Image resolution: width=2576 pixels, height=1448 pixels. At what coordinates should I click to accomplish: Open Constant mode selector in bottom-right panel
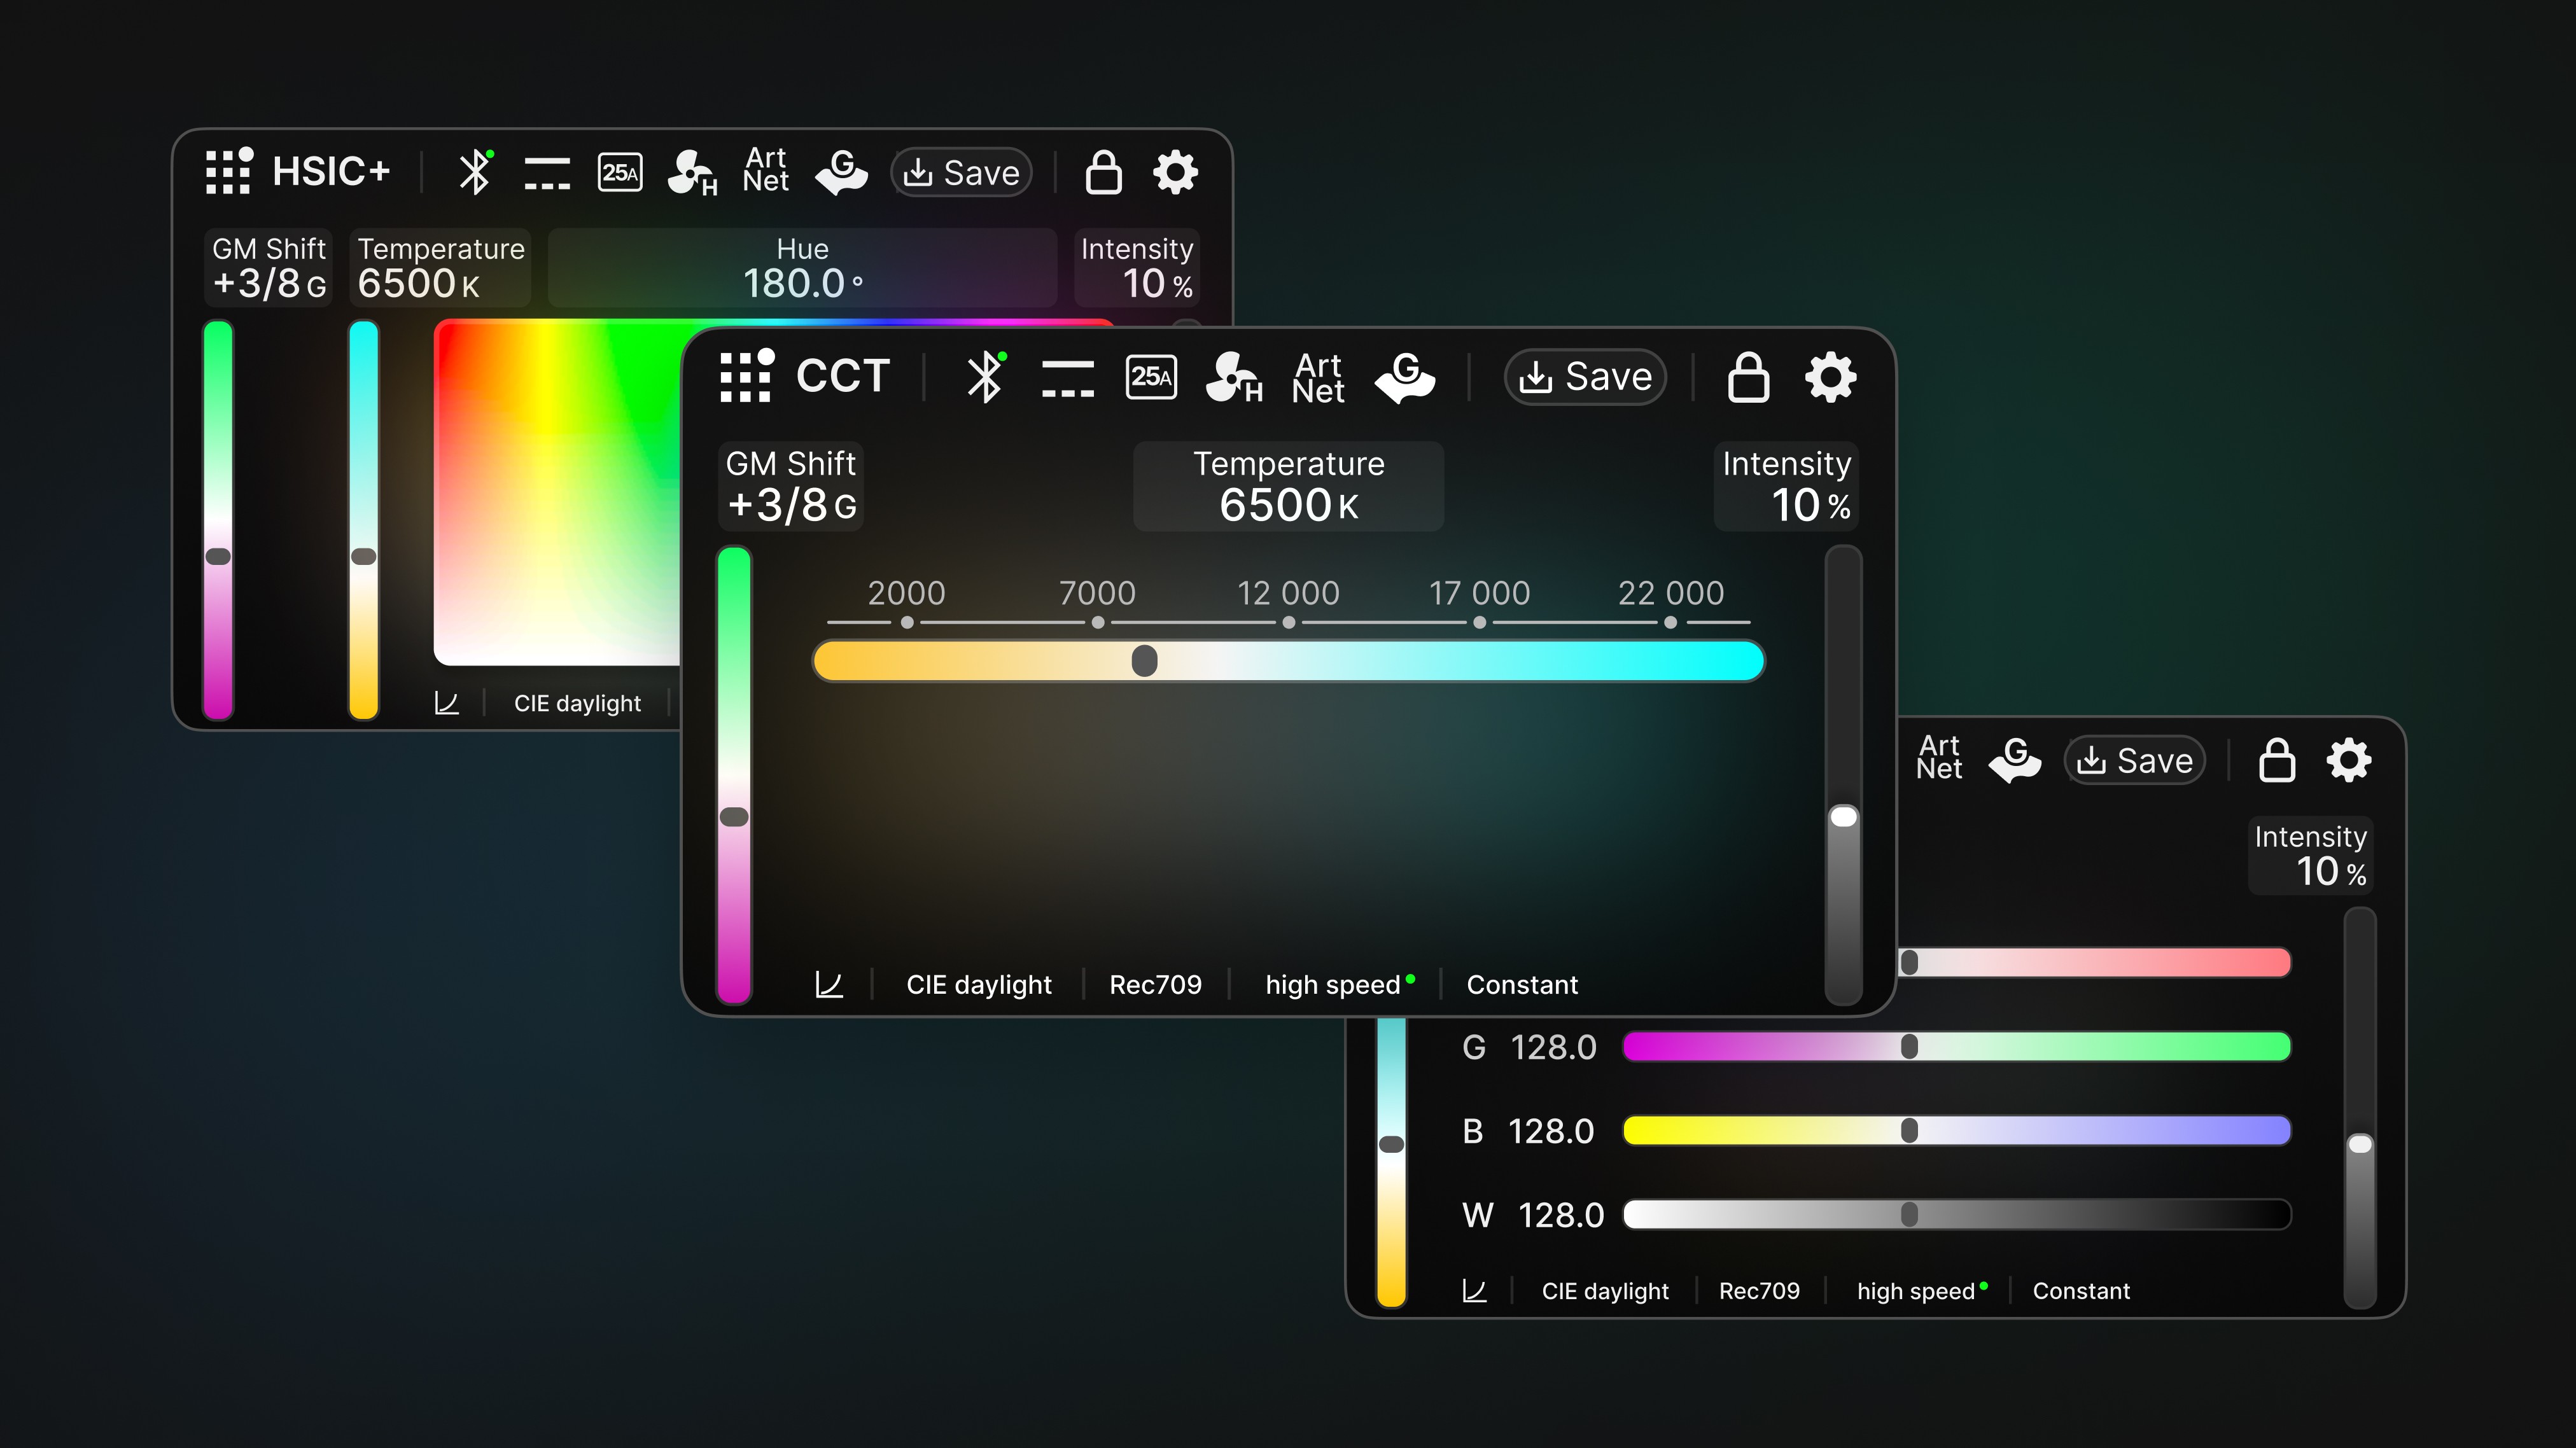click(x=2081, y=1291)
